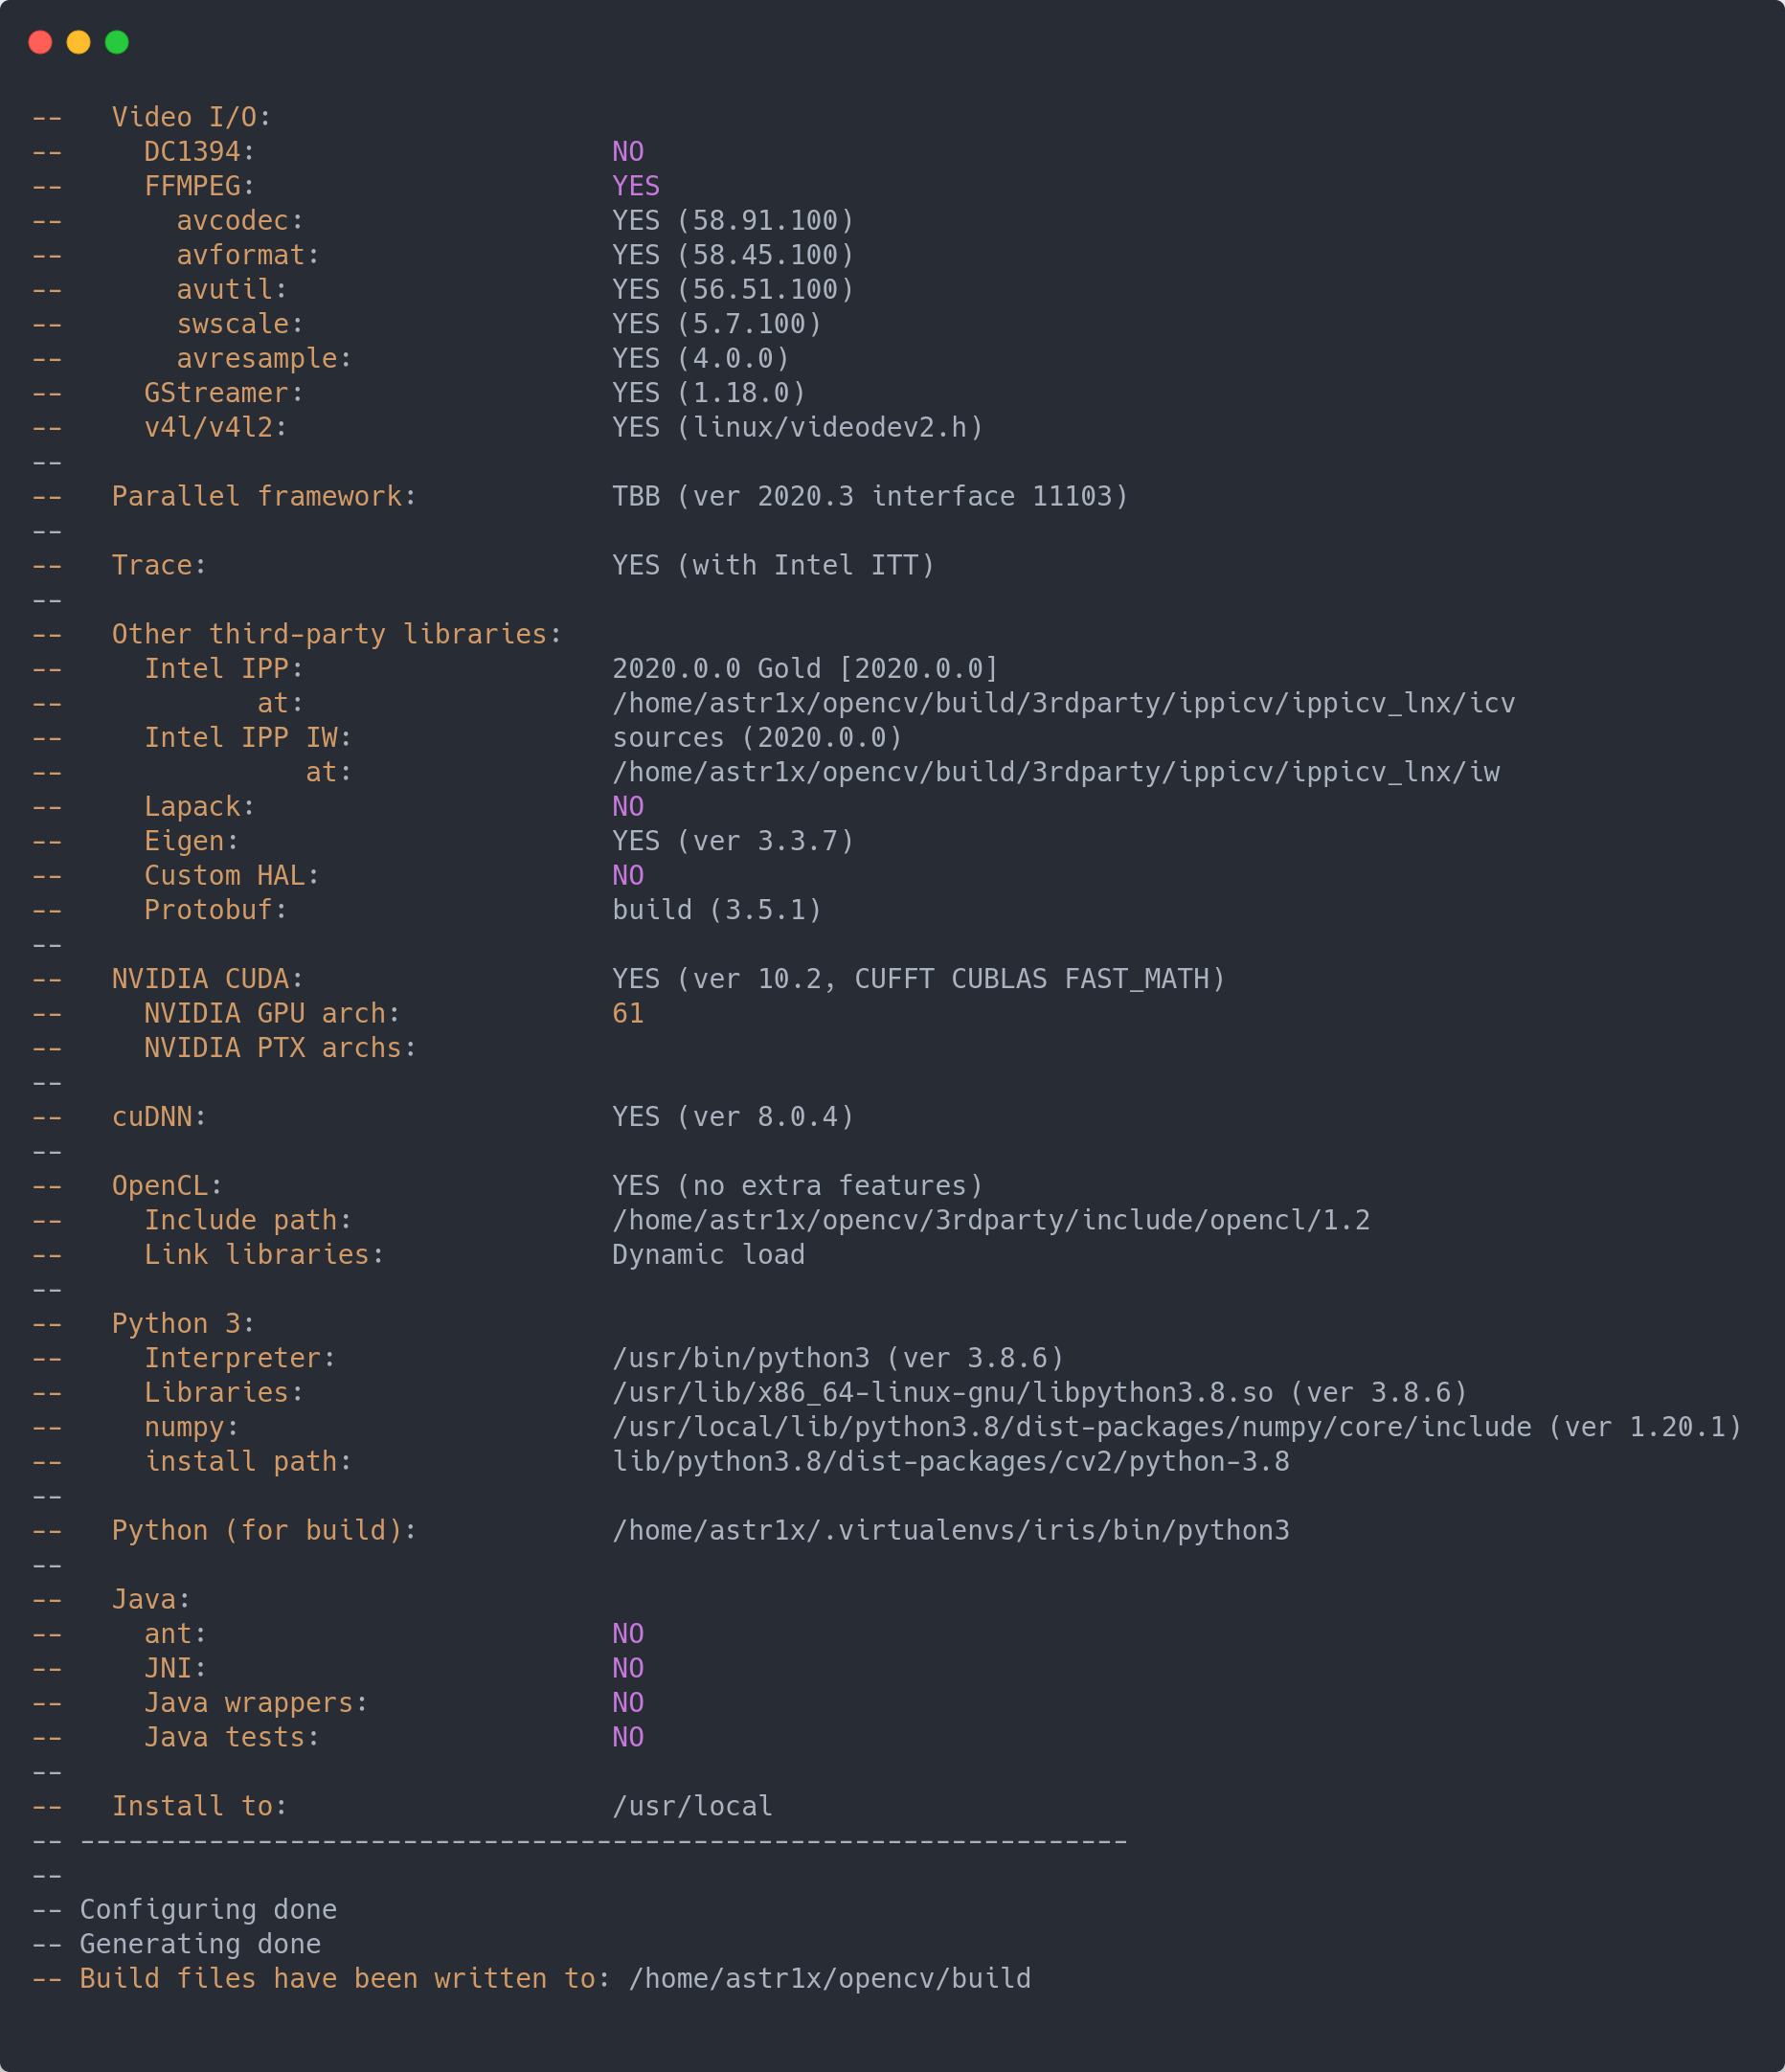The width and height of the screenshot is (1785, 2072).
Task: Click the Intel IPP icv directory path
Action: [x=1063, y=703]
